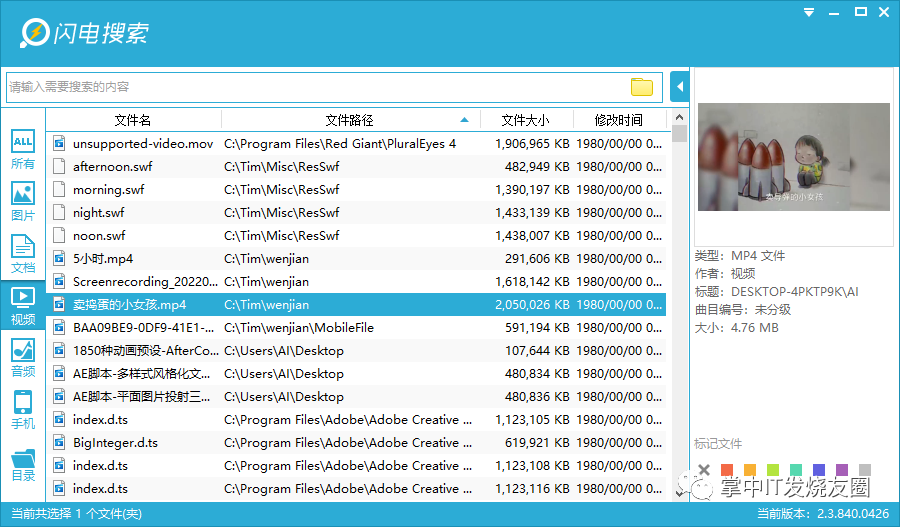Click the video preview thumbnail

pyautogui.click(x=794, y=157)
